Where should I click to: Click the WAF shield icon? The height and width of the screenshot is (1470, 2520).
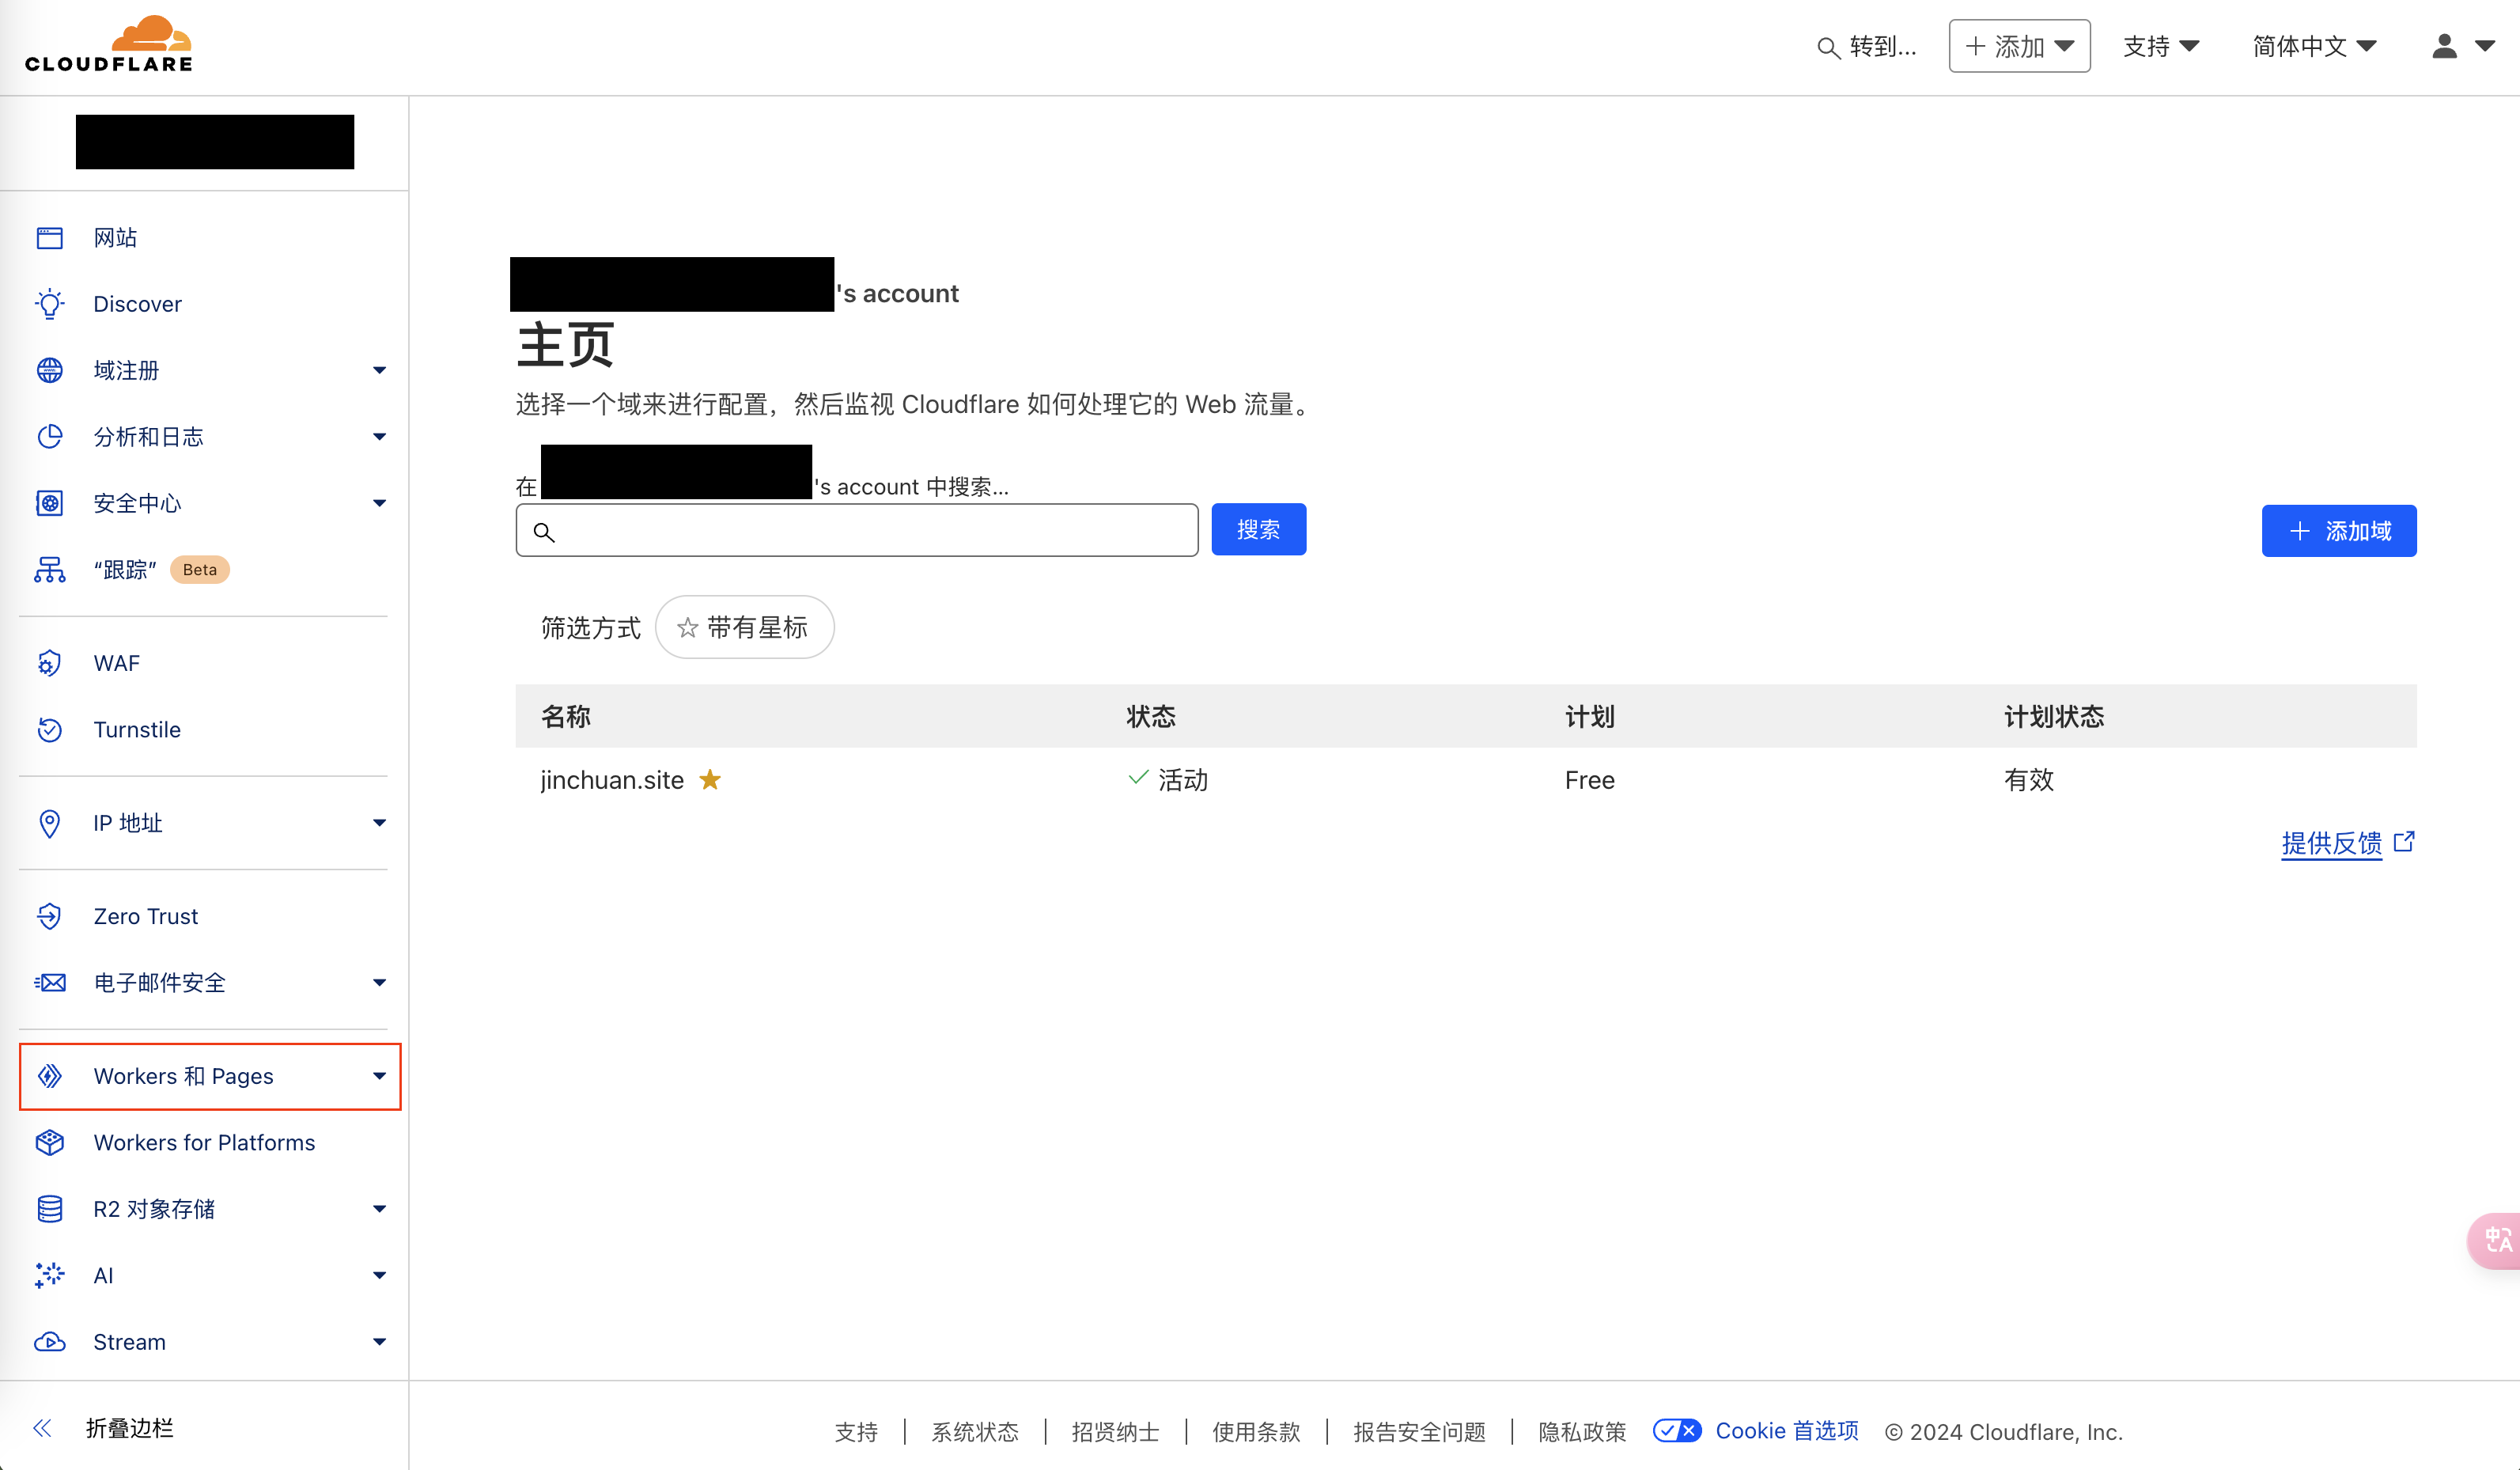(49, 663)
